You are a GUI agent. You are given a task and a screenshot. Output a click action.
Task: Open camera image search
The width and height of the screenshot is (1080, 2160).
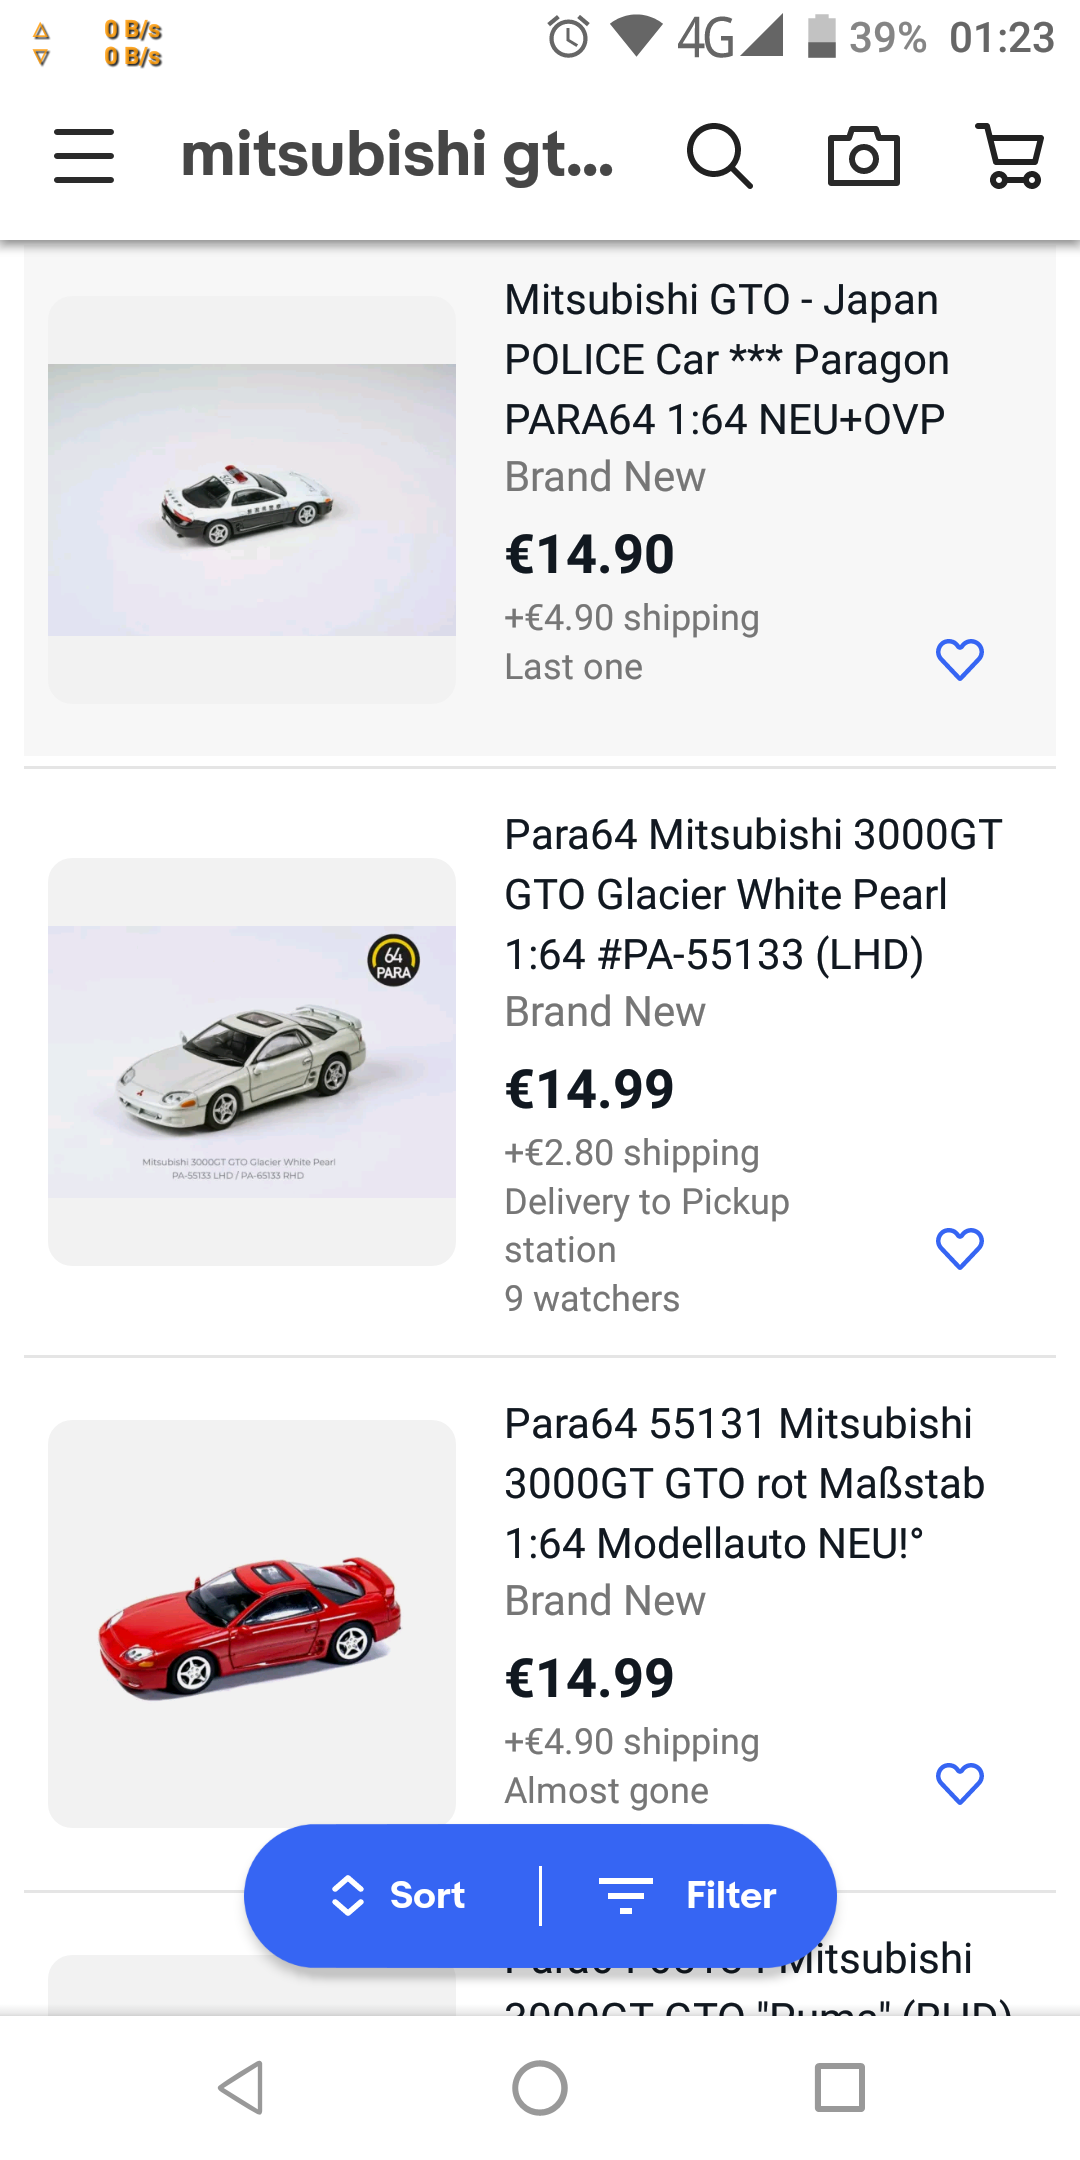pyautogui.click(x=864, y=156)
